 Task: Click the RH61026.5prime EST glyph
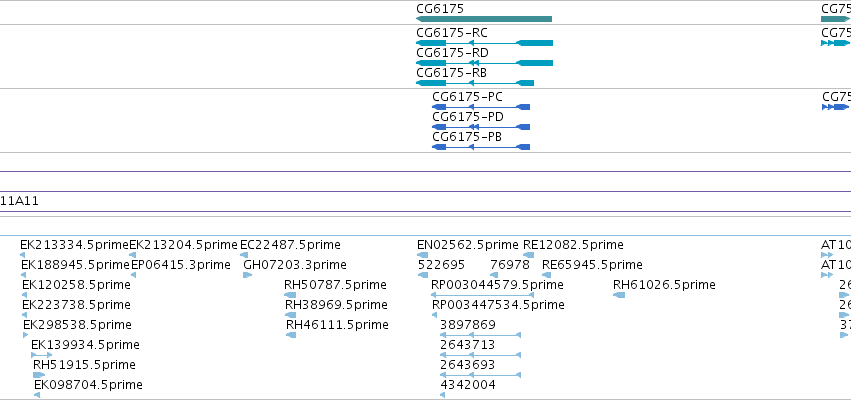click(x=619, y=295)
